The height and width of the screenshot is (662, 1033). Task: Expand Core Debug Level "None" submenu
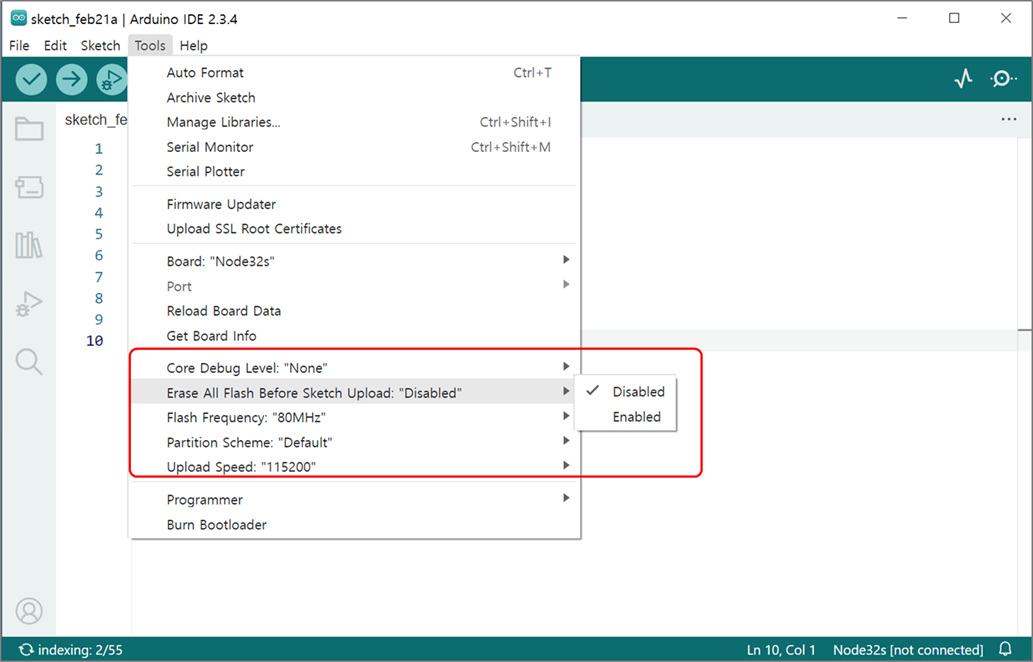(x=356, y=368)
